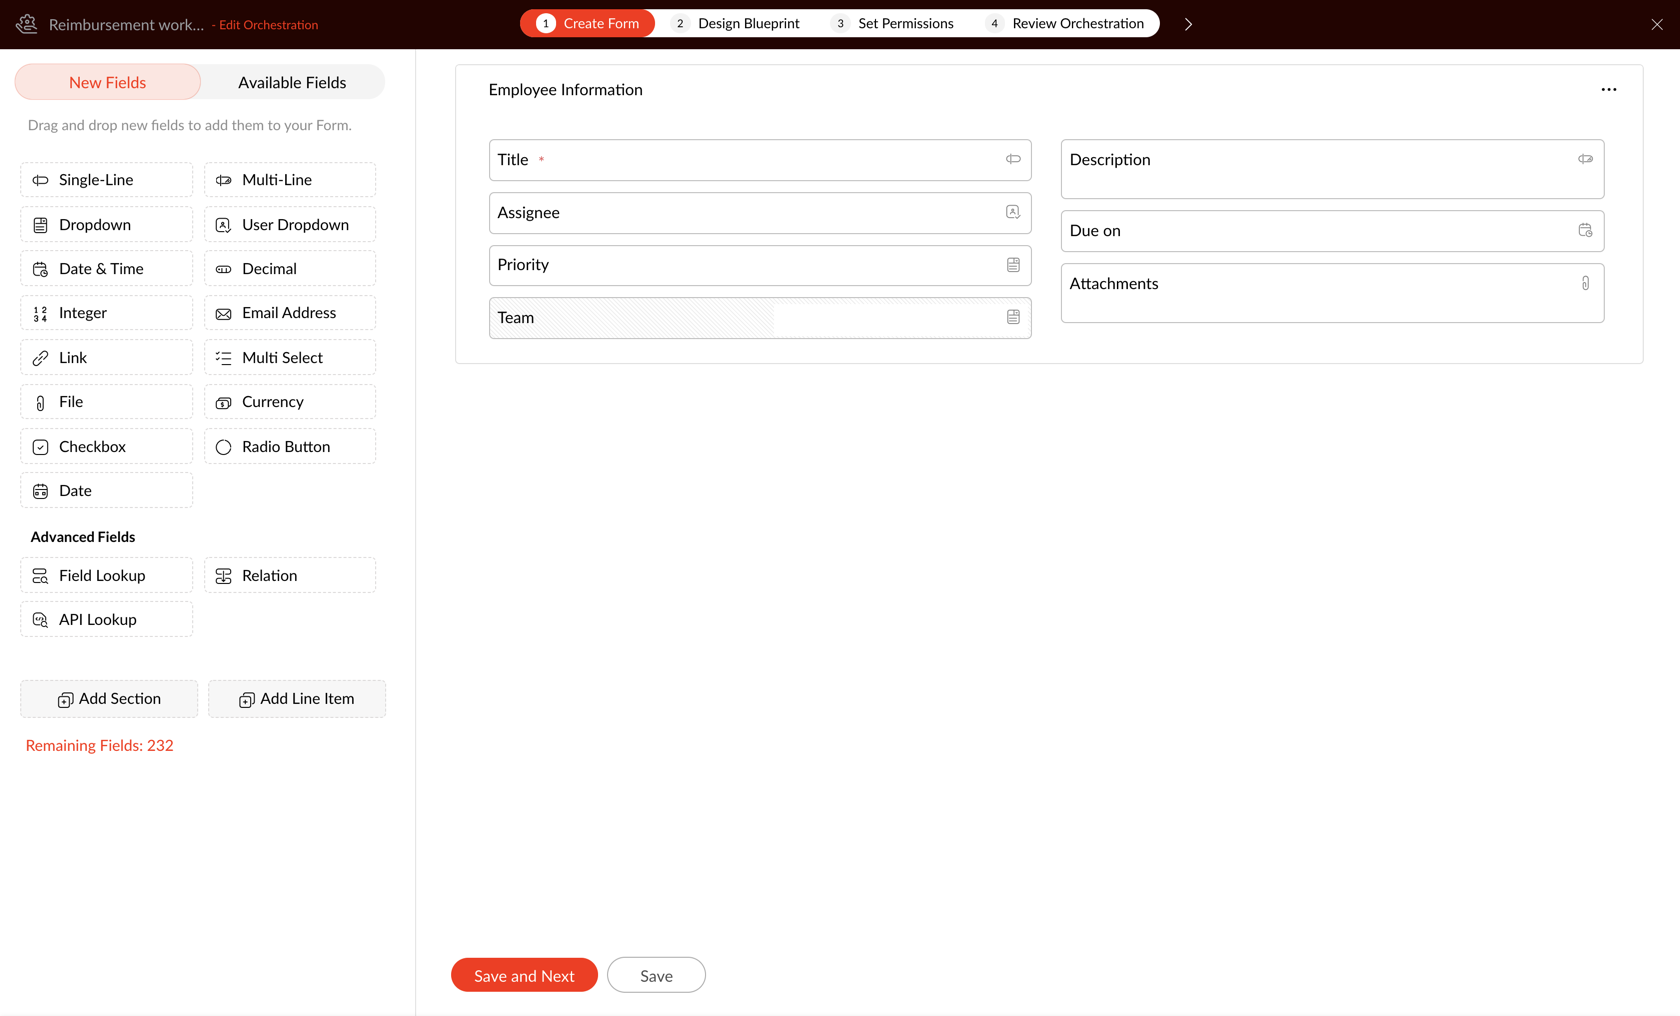Go to step 4 Review Orchestration
Screen dimensions: 1680x1016
1066,23
